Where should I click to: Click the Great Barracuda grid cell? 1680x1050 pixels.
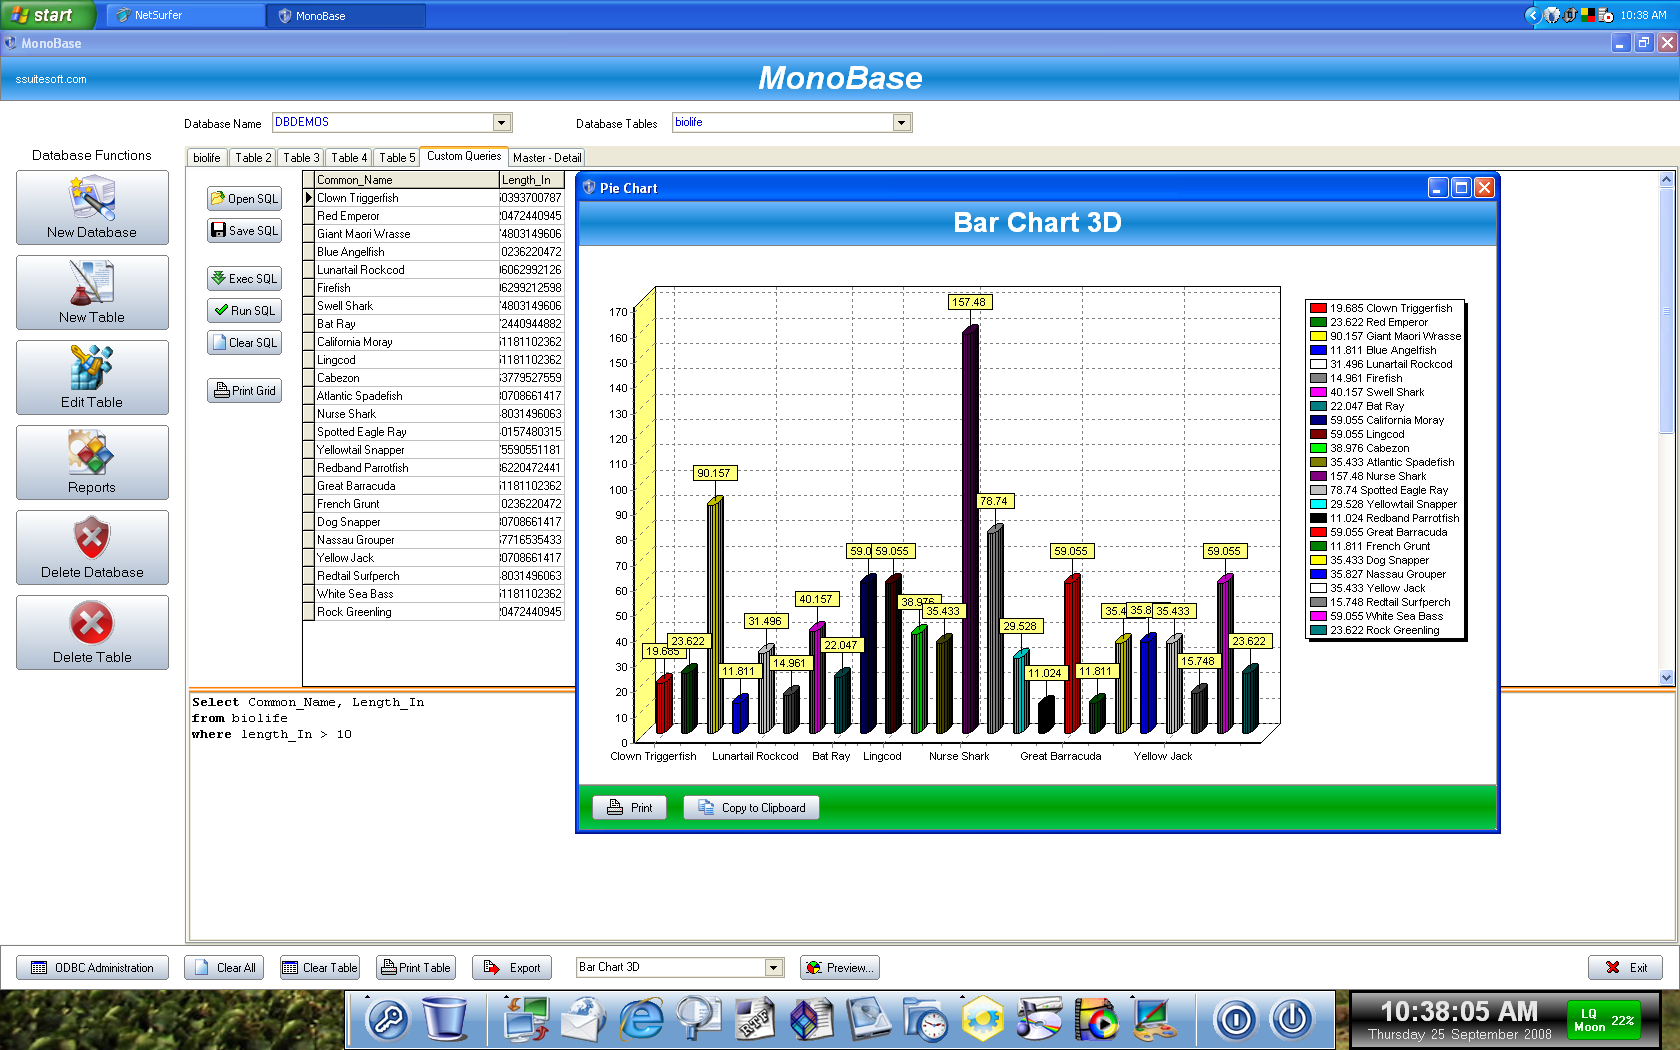407,486
